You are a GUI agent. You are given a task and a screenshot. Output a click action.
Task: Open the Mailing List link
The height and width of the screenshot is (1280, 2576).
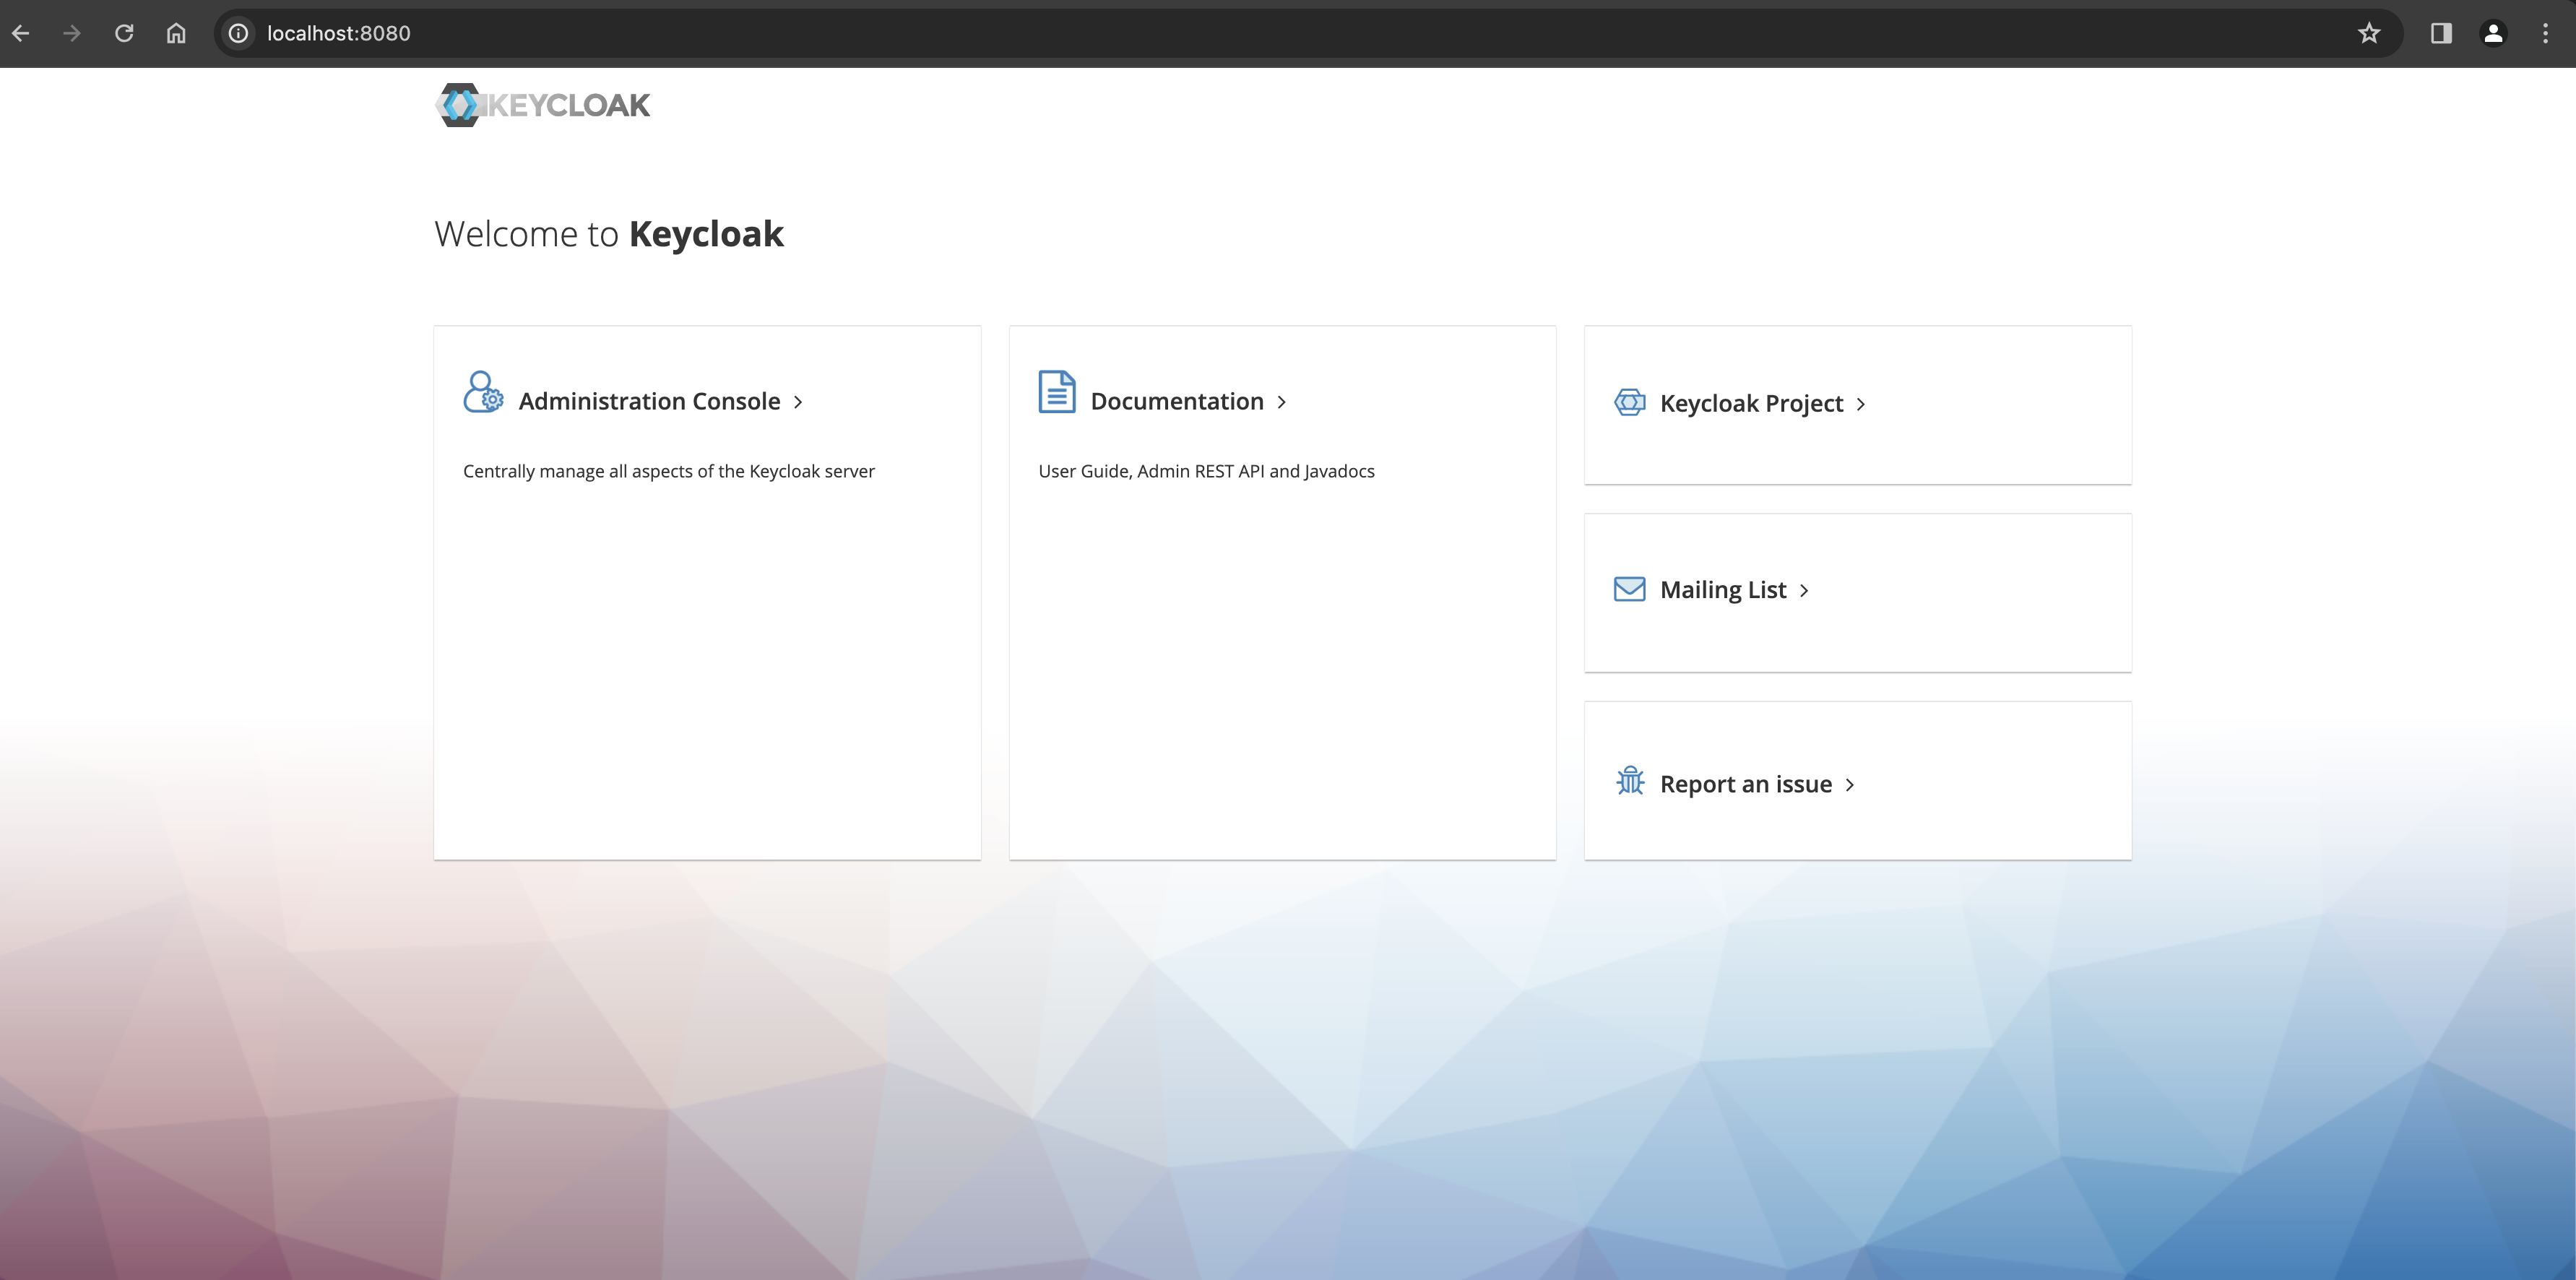click(1722, 590)
